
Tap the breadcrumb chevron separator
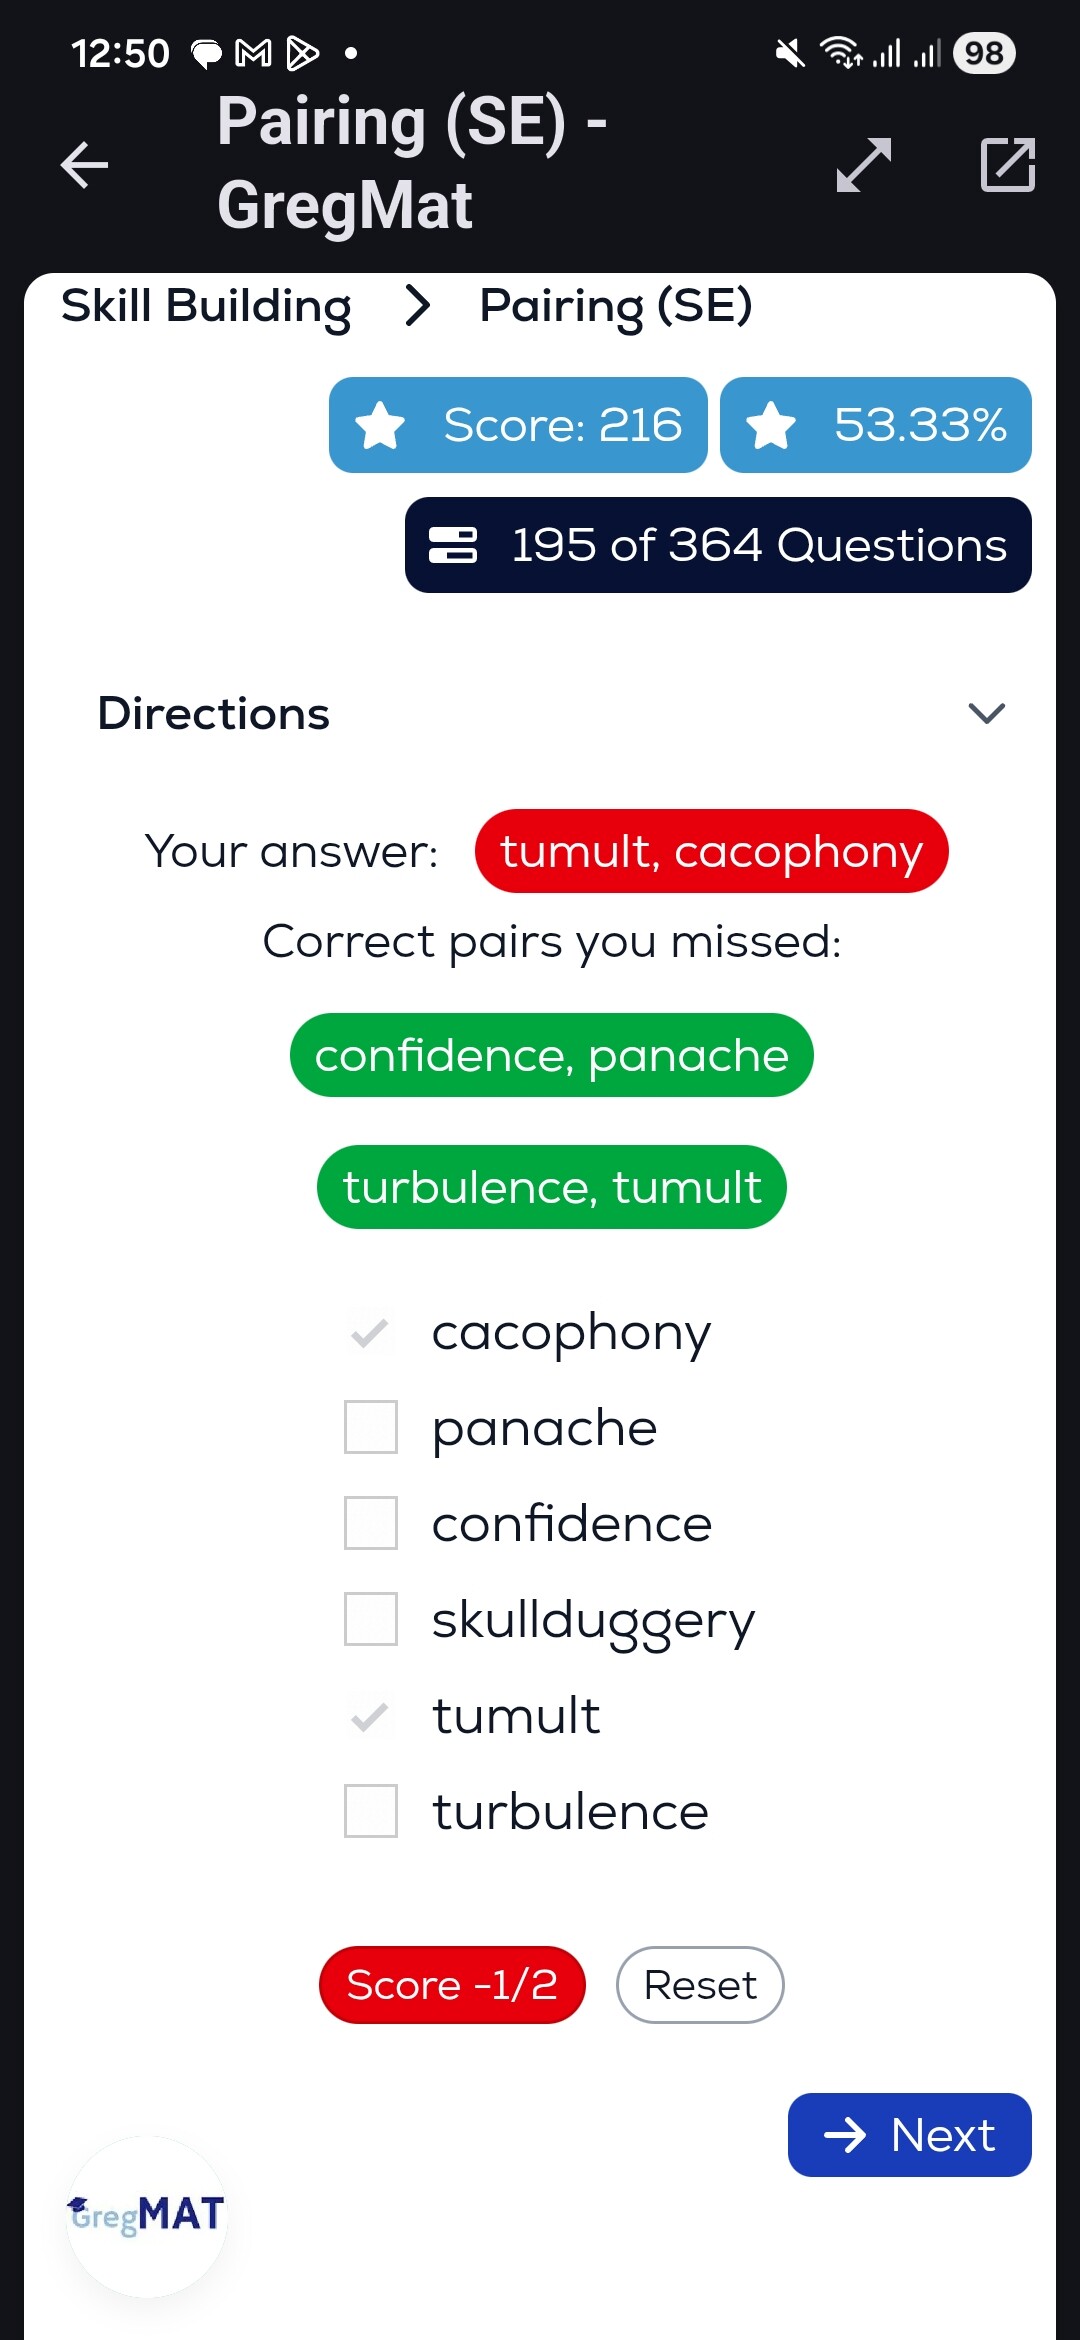(417, 306)
